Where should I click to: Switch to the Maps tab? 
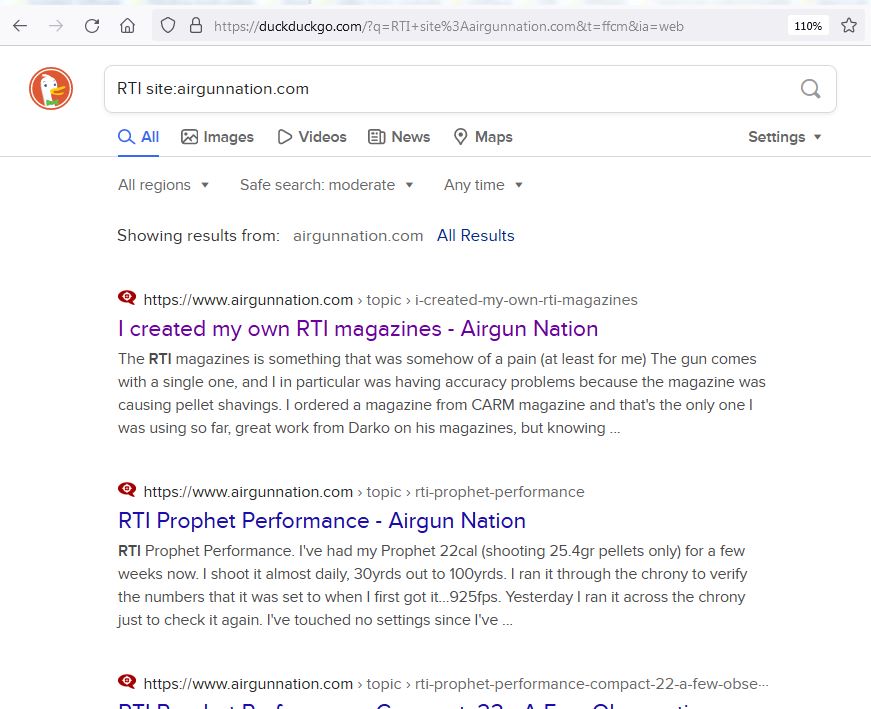pos(483,137)
